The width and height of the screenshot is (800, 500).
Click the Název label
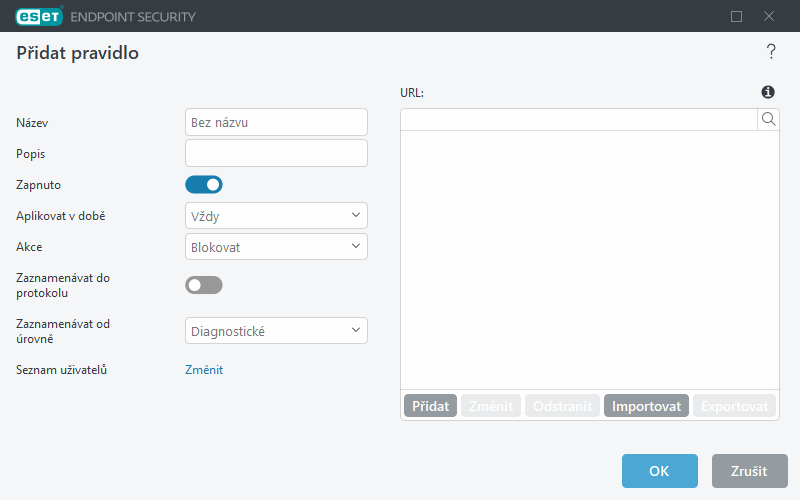click(32, 122)
